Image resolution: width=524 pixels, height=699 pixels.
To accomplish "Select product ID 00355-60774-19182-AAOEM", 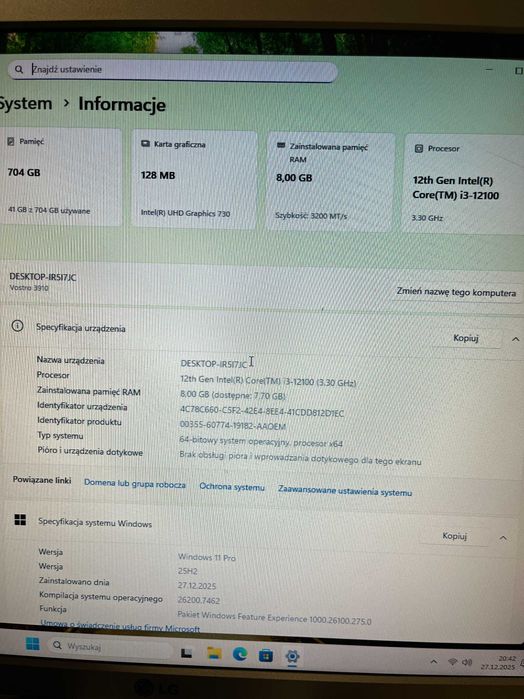I will pyautogui.click(x=232, y=426).
